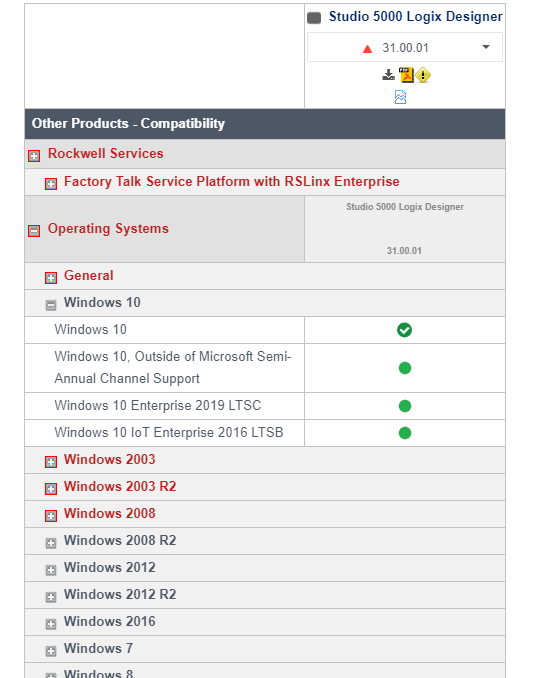The image size is (556, 678).
Task: Select 'Windows 10, Outside of Microsoft Semi-Annual Channel Support' text
Action: (x=173, y=367)
